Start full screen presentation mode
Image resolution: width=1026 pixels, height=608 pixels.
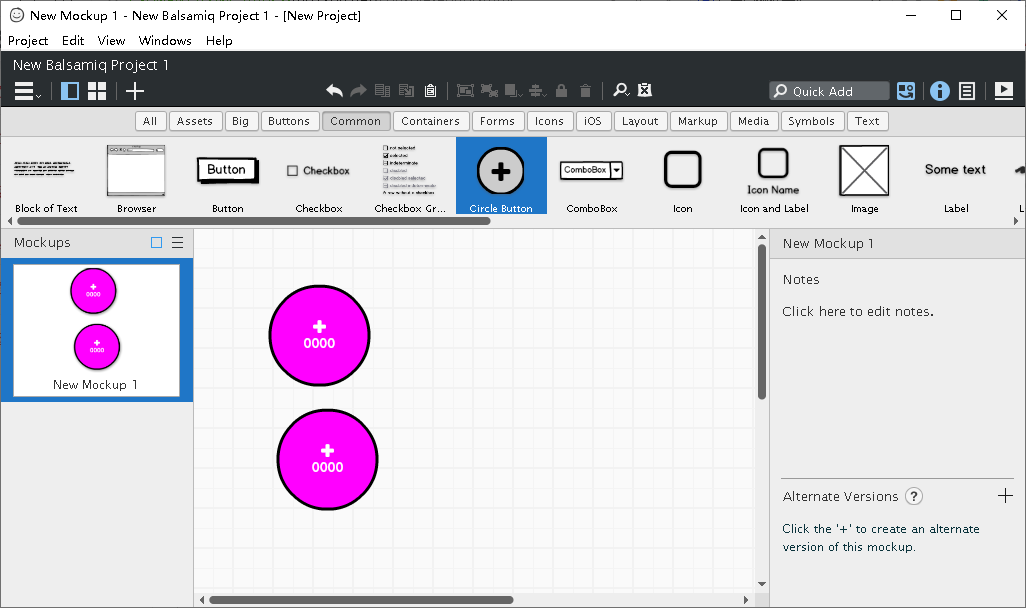click(x=1003, y=90)
